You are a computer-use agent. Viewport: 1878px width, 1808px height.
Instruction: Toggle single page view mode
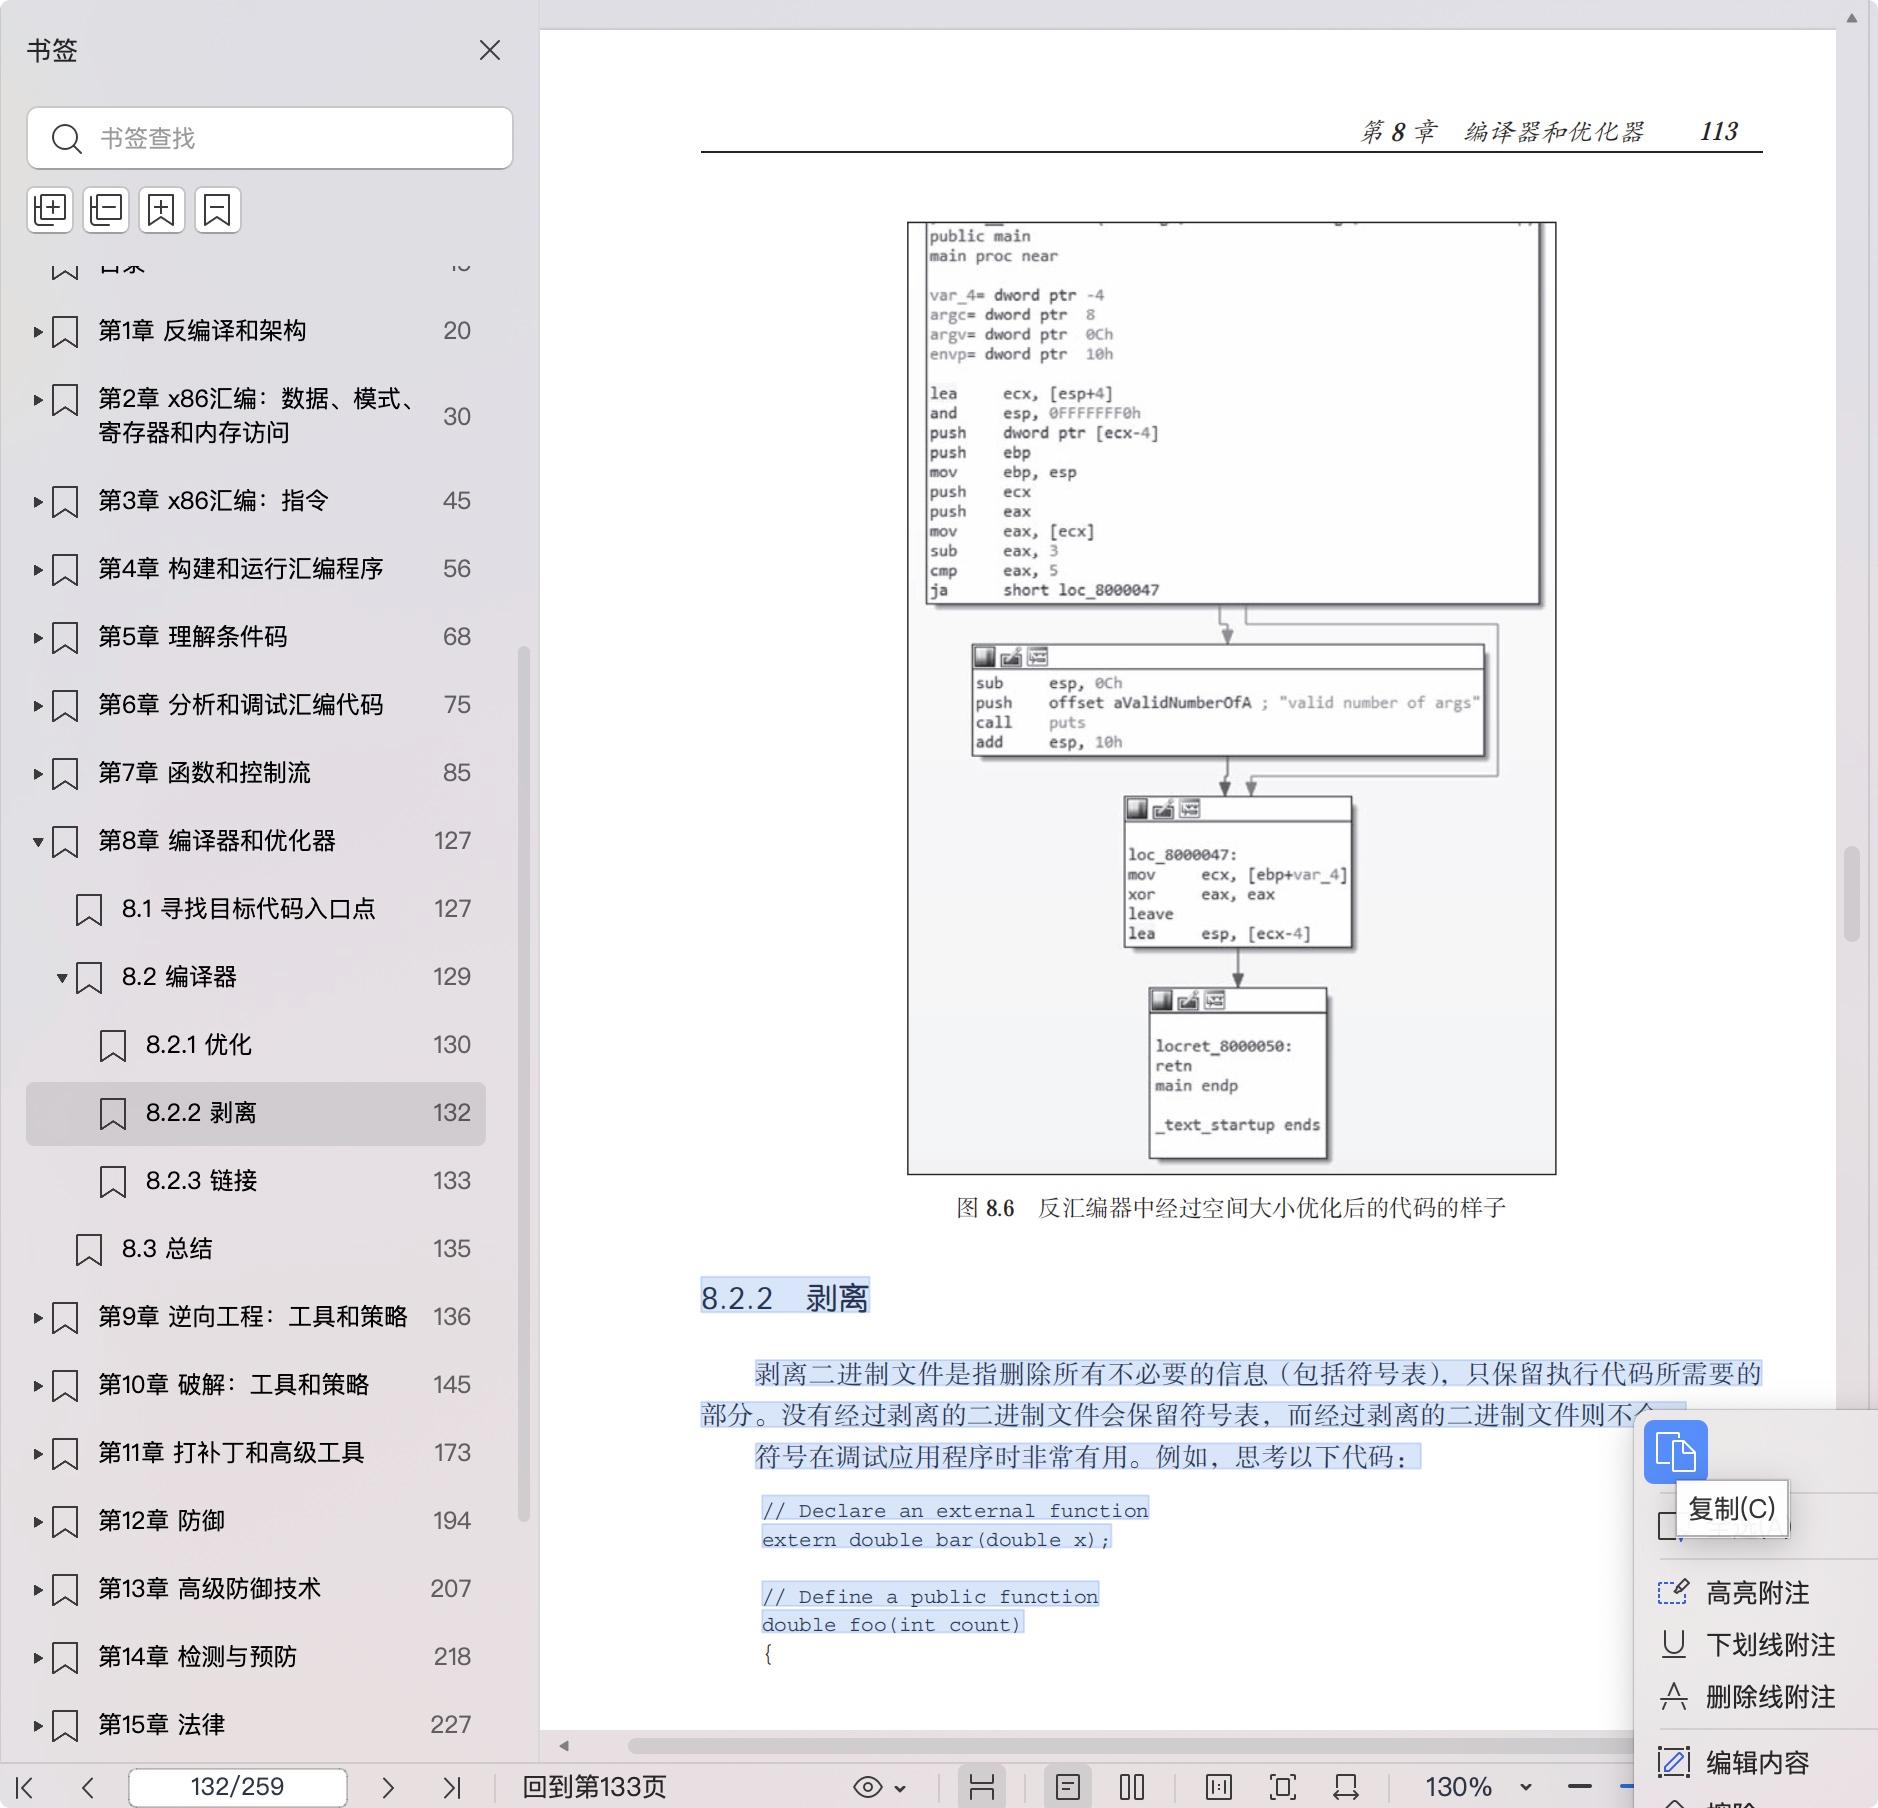click(1067, 1787)
